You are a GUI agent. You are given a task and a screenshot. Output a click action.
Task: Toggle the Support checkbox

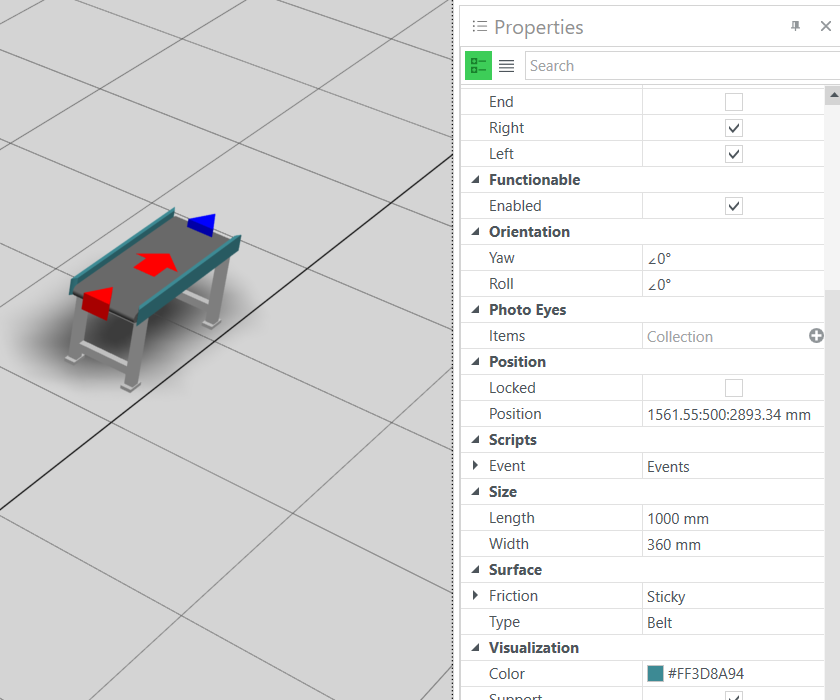[x=733, y=696]
